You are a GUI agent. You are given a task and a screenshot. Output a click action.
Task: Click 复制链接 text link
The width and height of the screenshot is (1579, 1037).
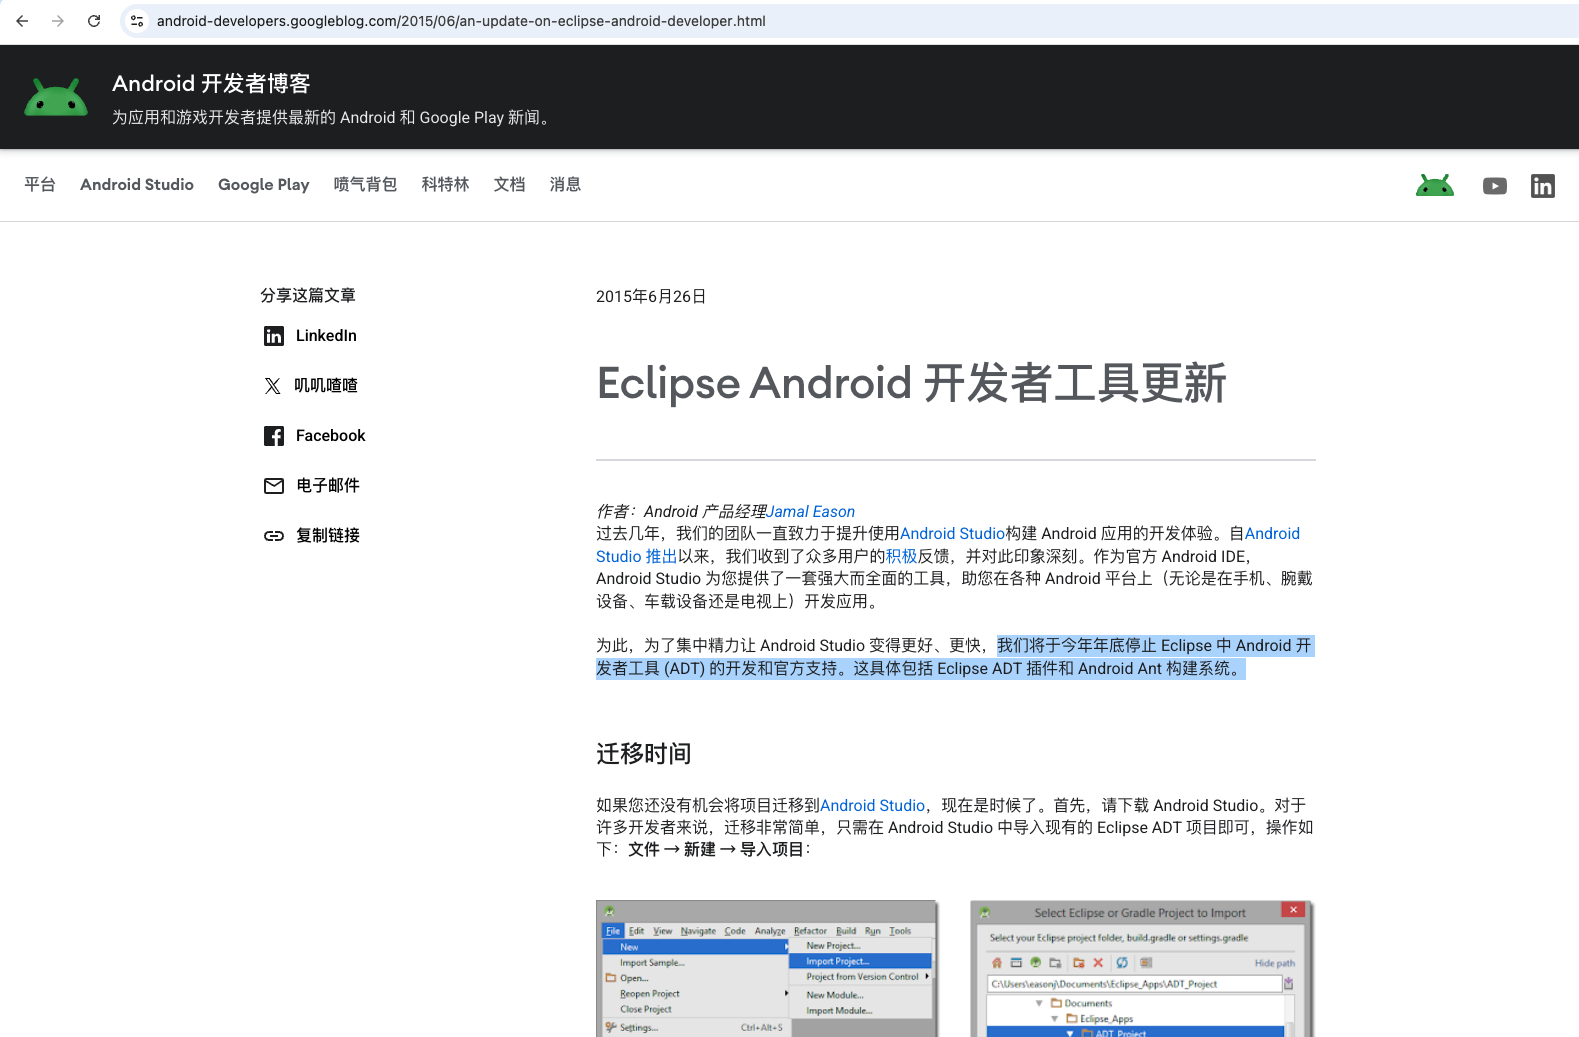pos(328,536)
